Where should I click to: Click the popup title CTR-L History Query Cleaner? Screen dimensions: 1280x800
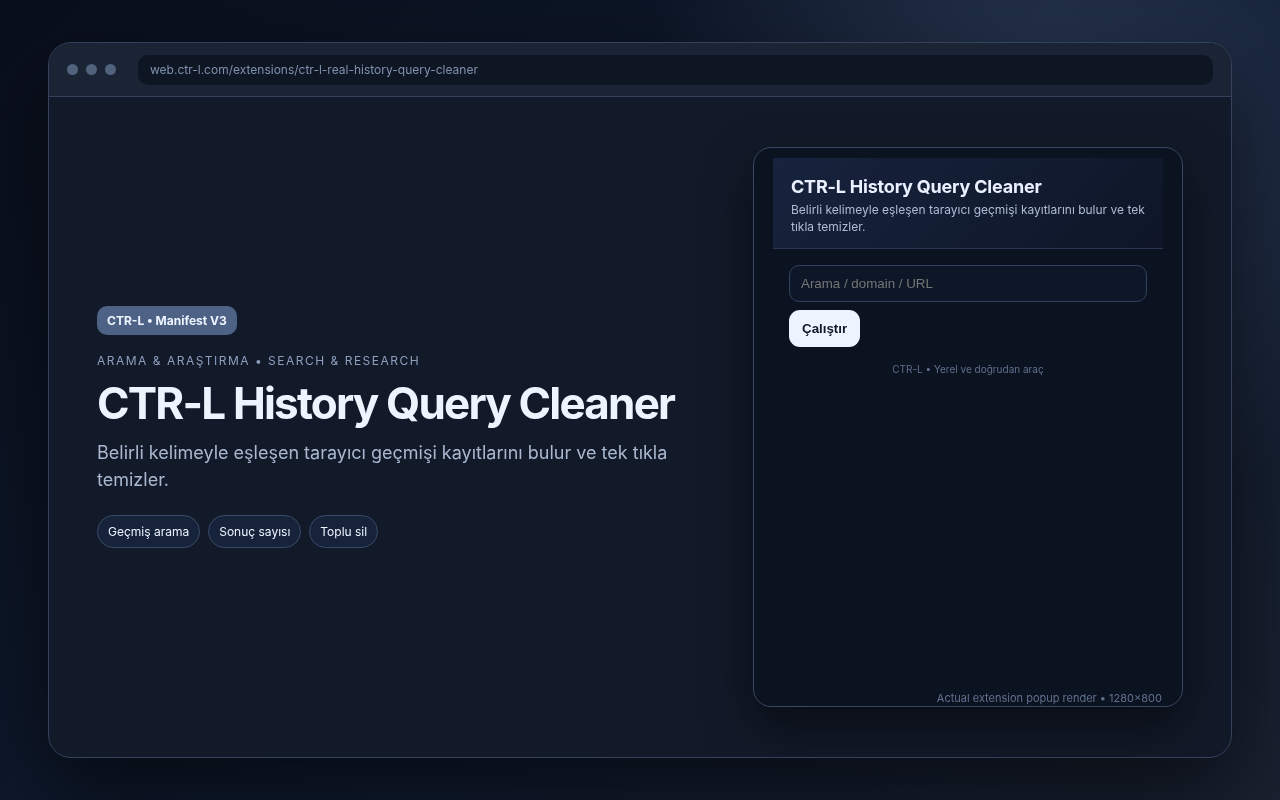[916, 187]
